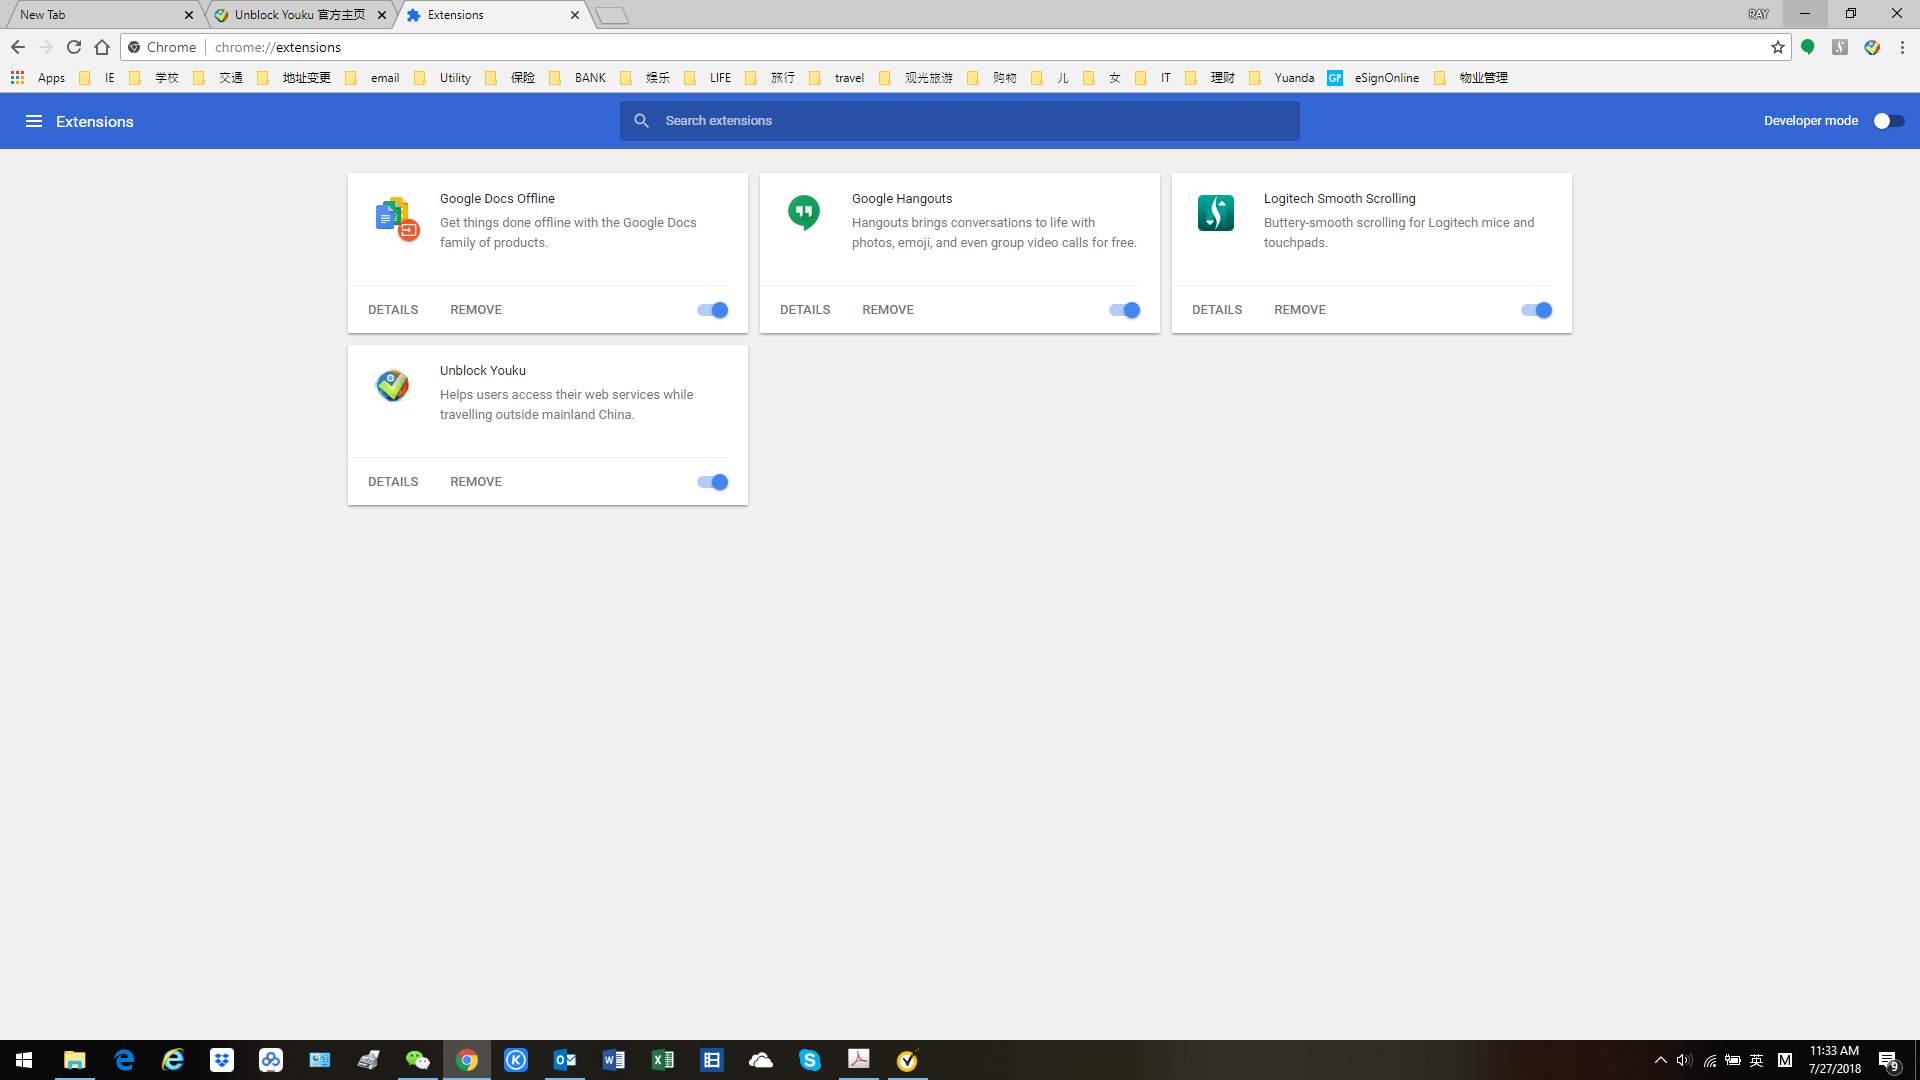The image size is (1920, 1080).
Task: Reload the current page
Action: coord(73,47)
